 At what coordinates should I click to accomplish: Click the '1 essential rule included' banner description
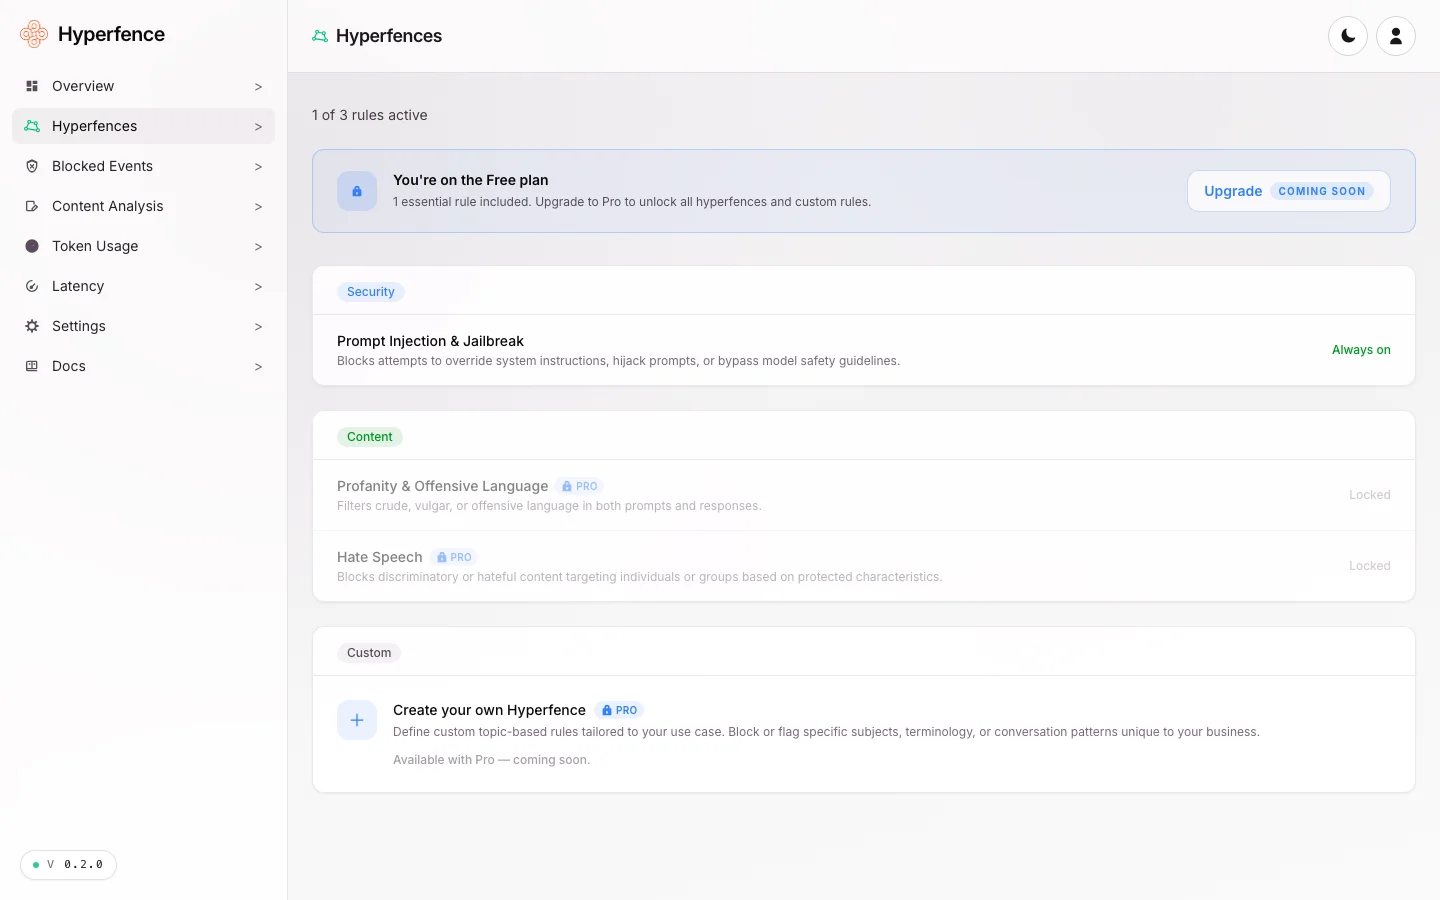pos(632,202)
